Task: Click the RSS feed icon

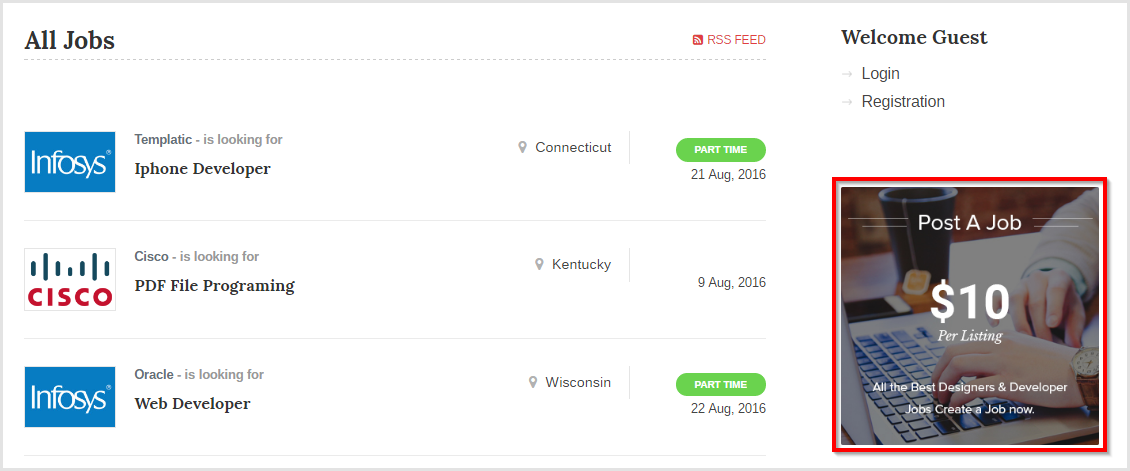Action: click(x=698, y=40)
